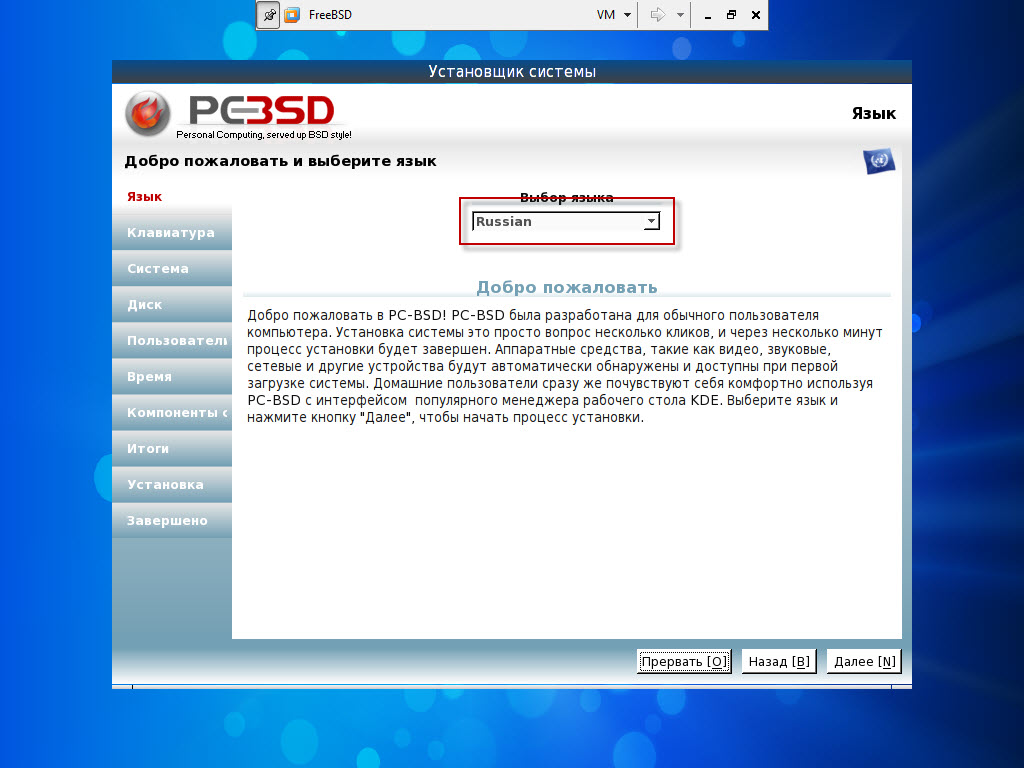
Task: Click the Personal Computing tagline text
Action: 264,135
